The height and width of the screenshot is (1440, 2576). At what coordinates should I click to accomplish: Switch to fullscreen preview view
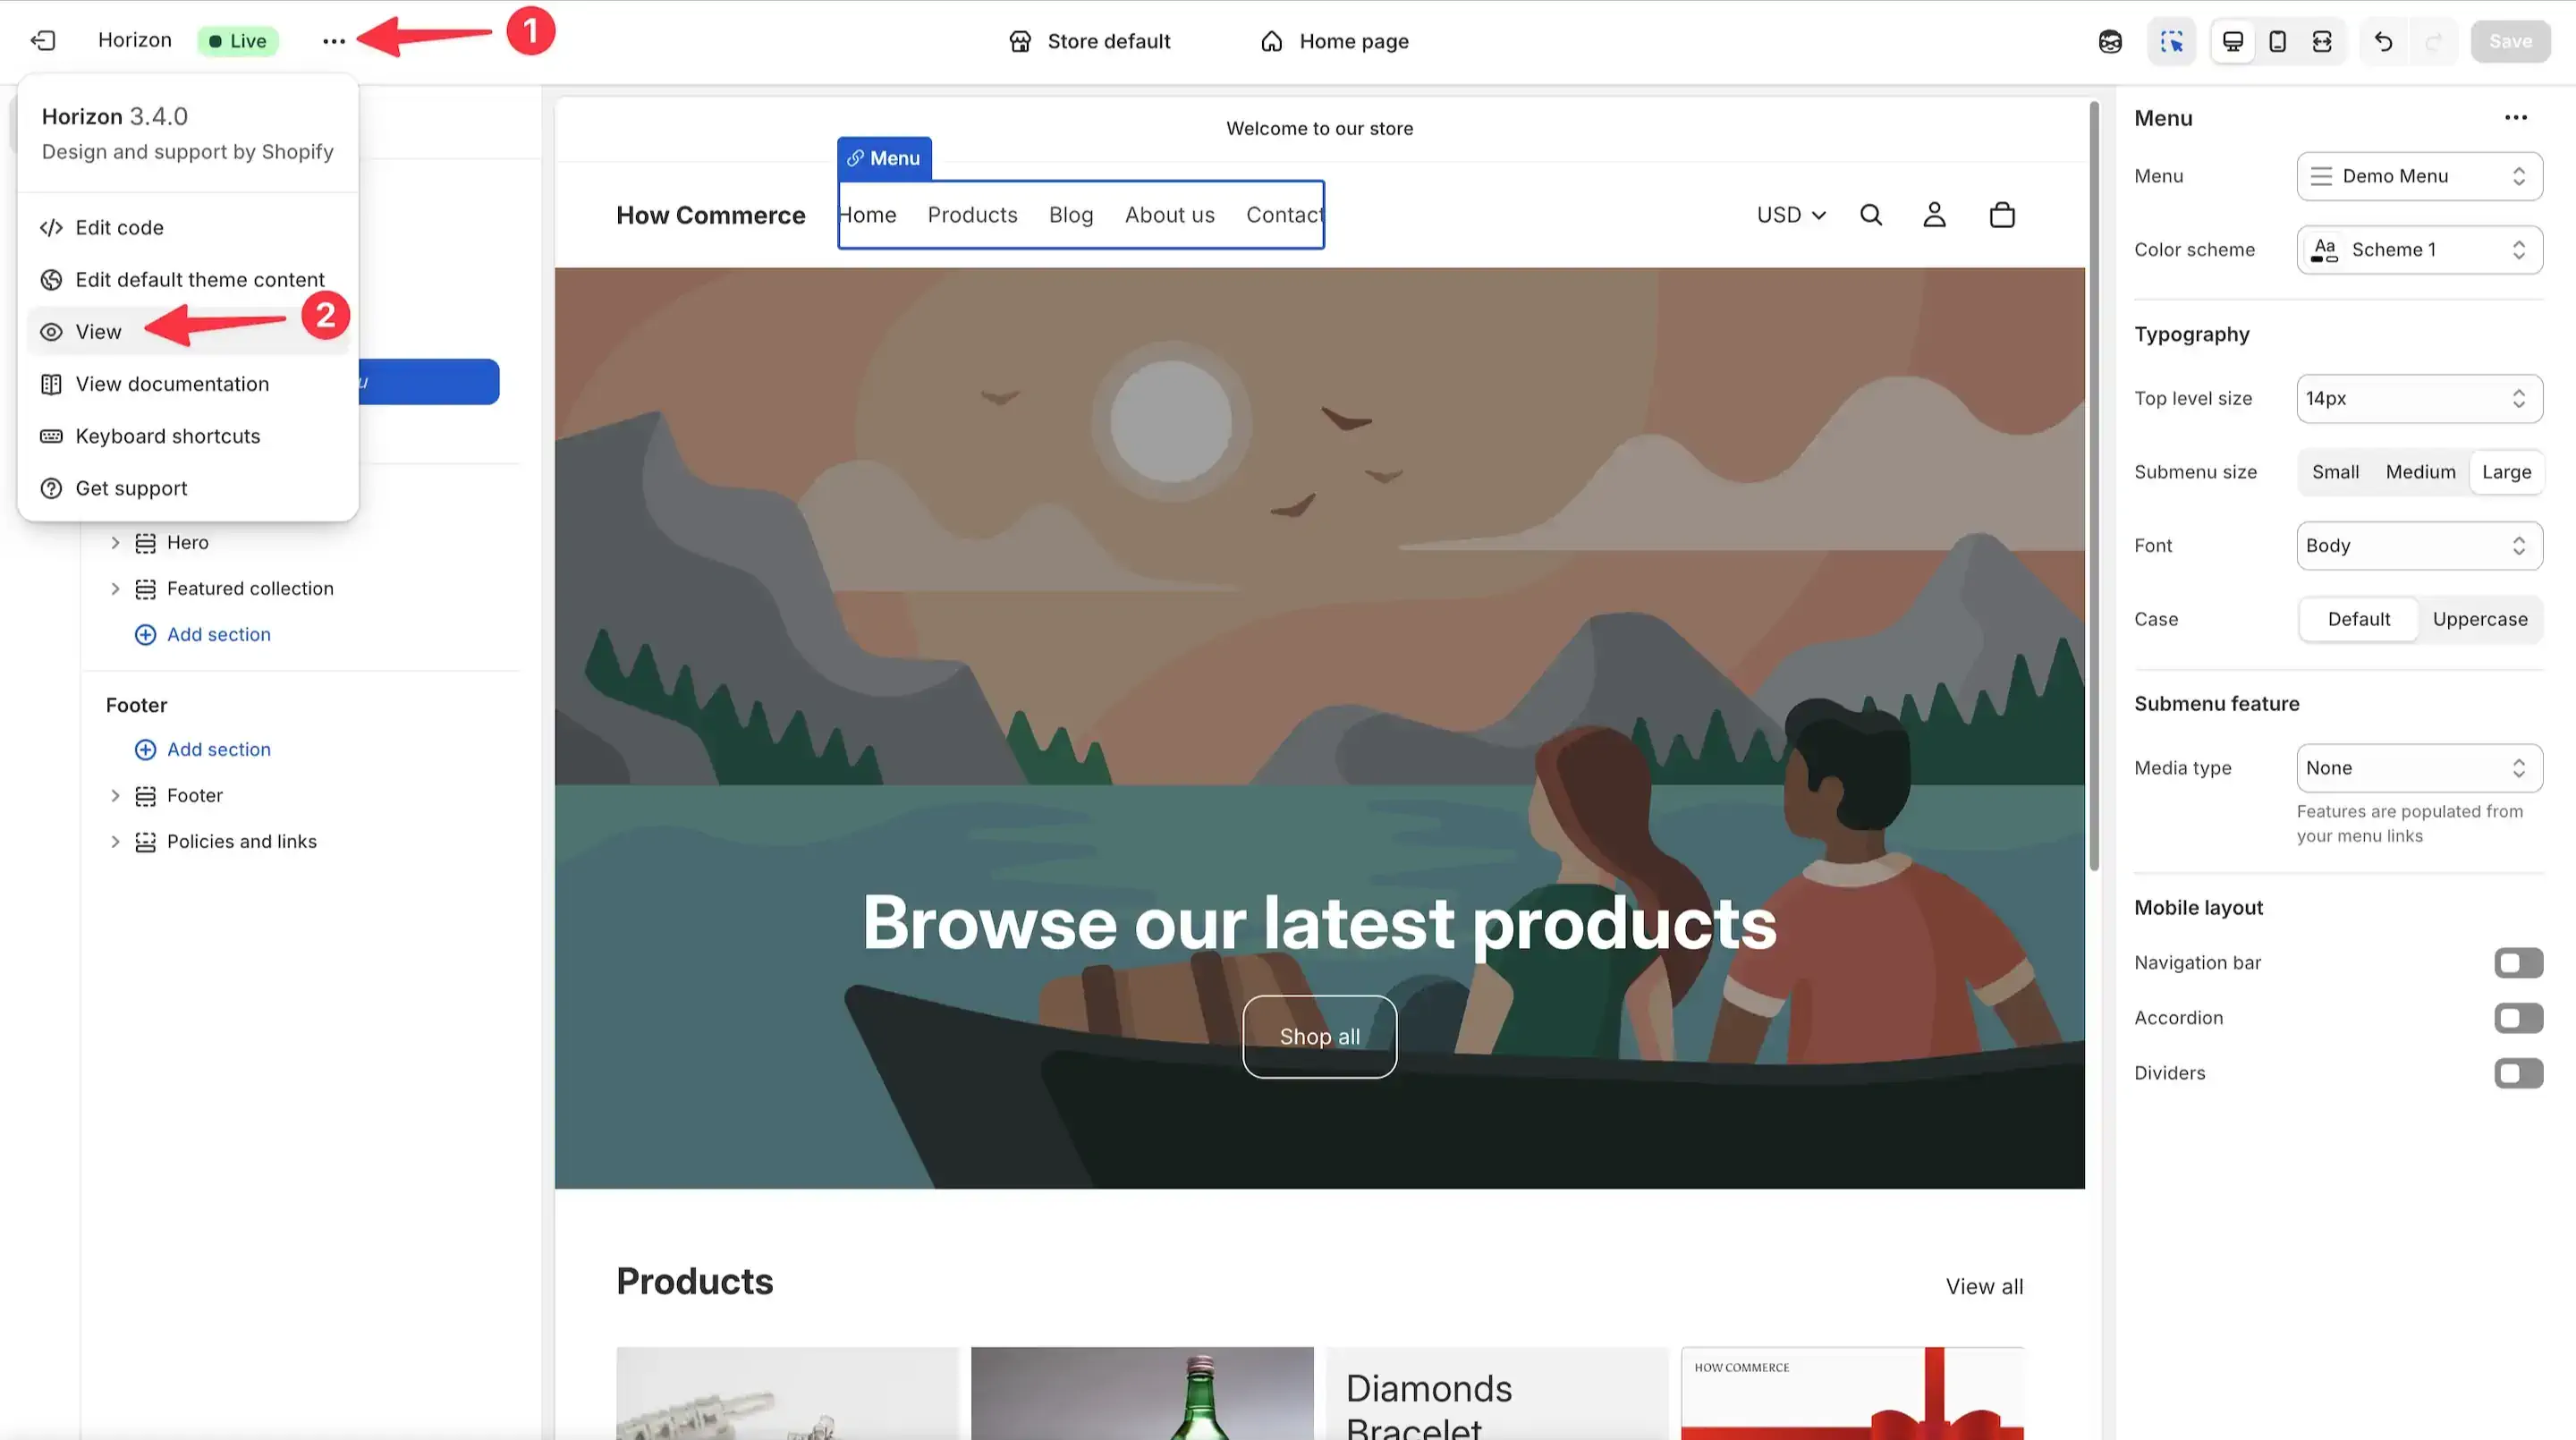coord(2322,41)
